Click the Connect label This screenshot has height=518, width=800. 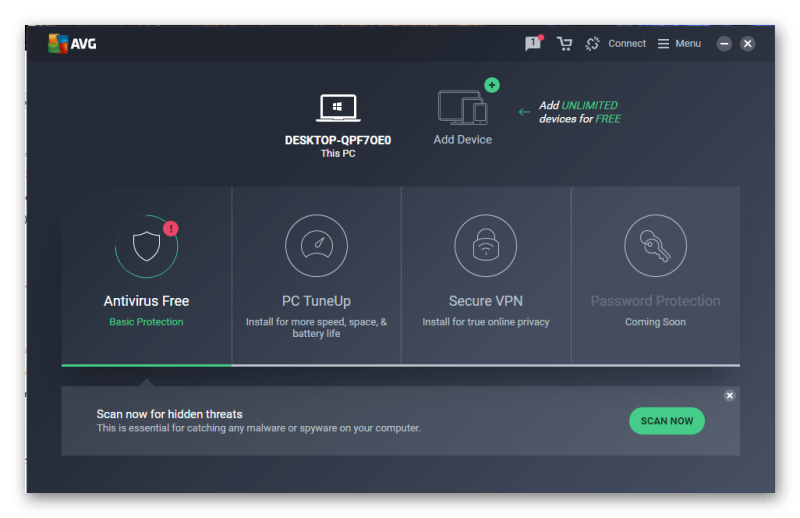(x=627, y=44)
